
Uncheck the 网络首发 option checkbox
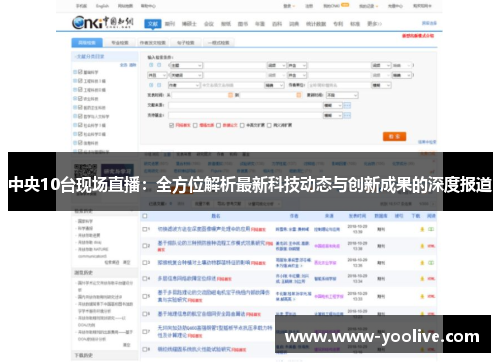click(x=172, y=125)
